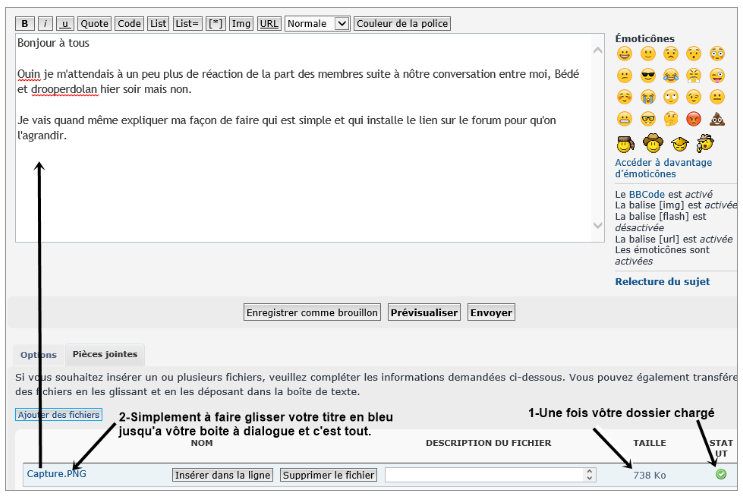Apply italic with the i button
This screenshot has height=497, width=743.
pyautogui.click(x=45, y=24)
